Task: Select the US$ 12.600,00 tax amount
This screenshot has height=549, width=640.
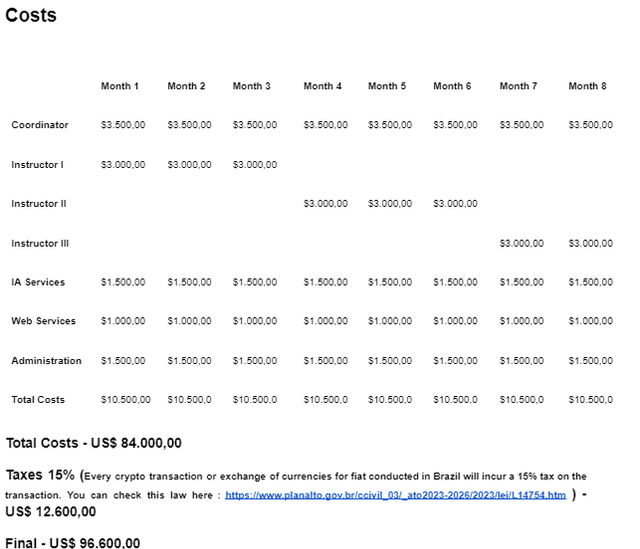Action: coord(51,512)
